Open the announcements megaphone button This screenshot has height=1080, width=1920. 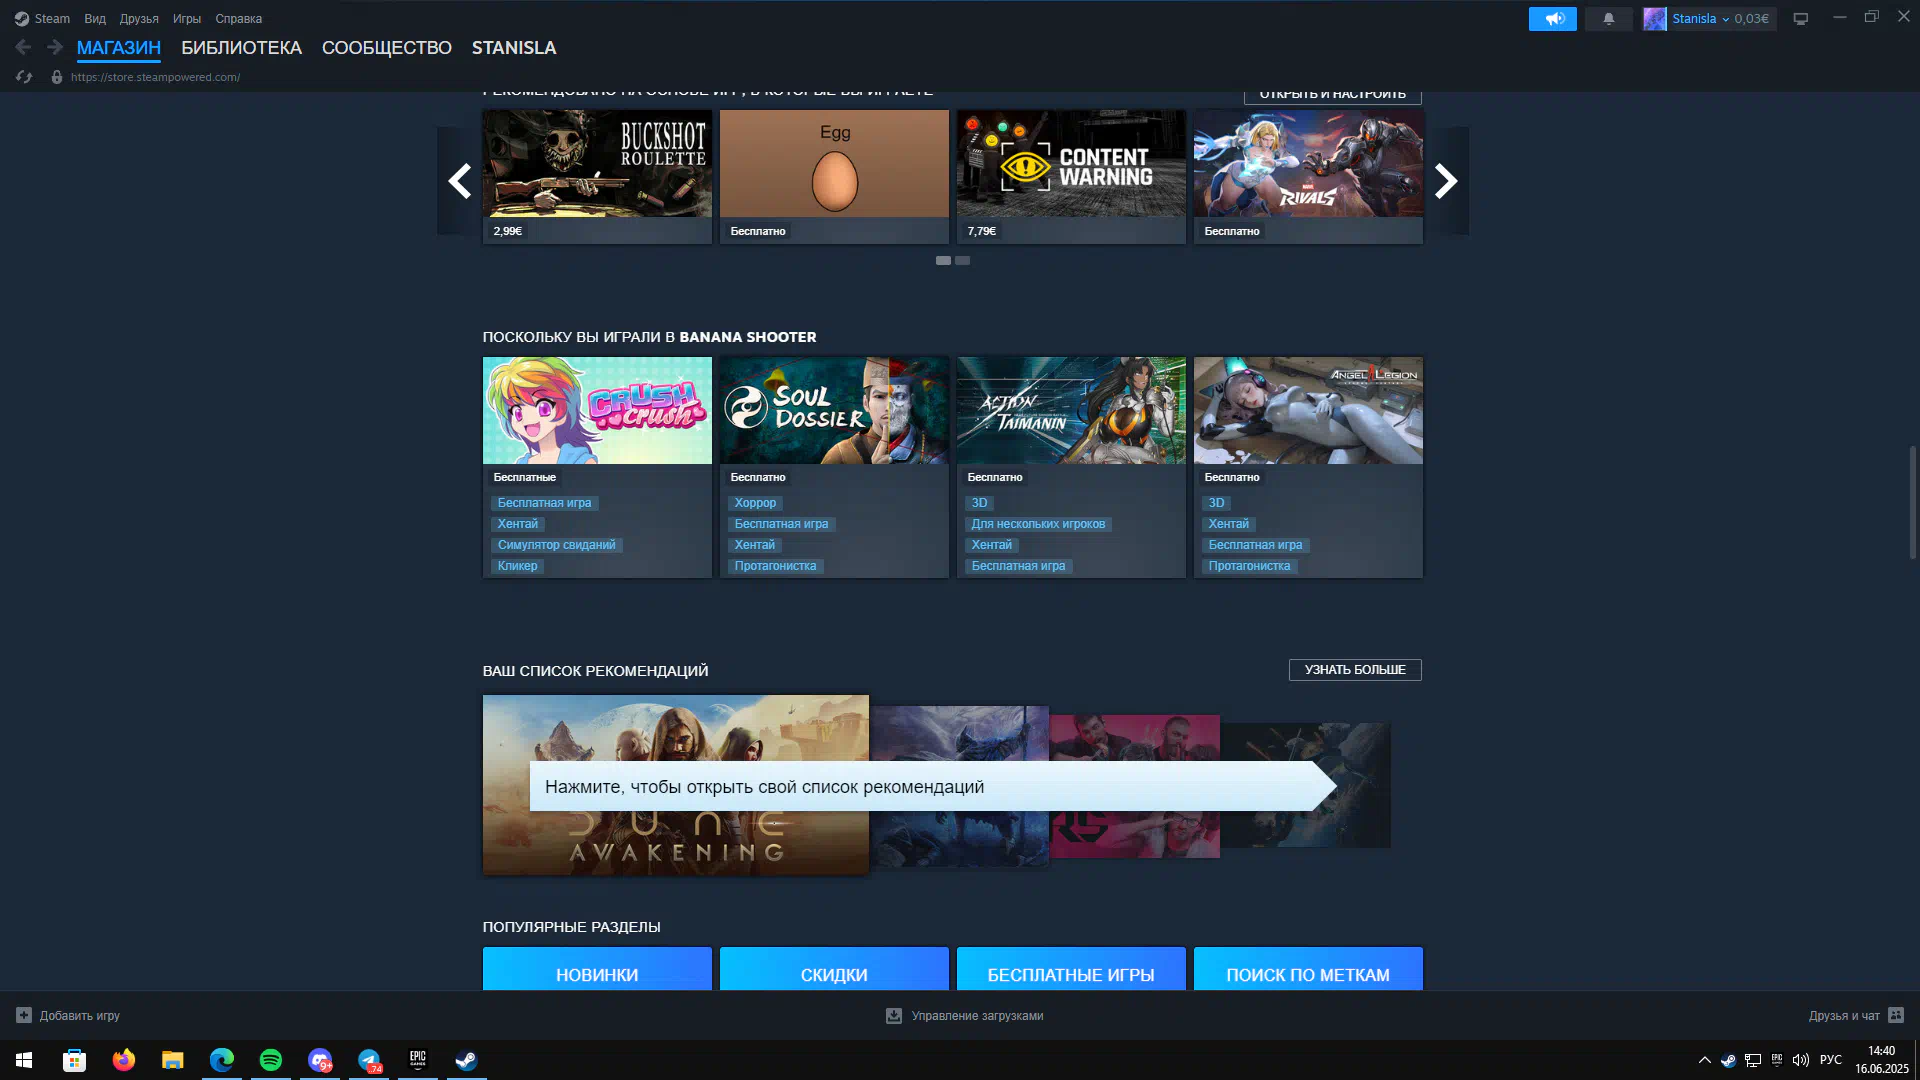click(x=1552, y=19)
